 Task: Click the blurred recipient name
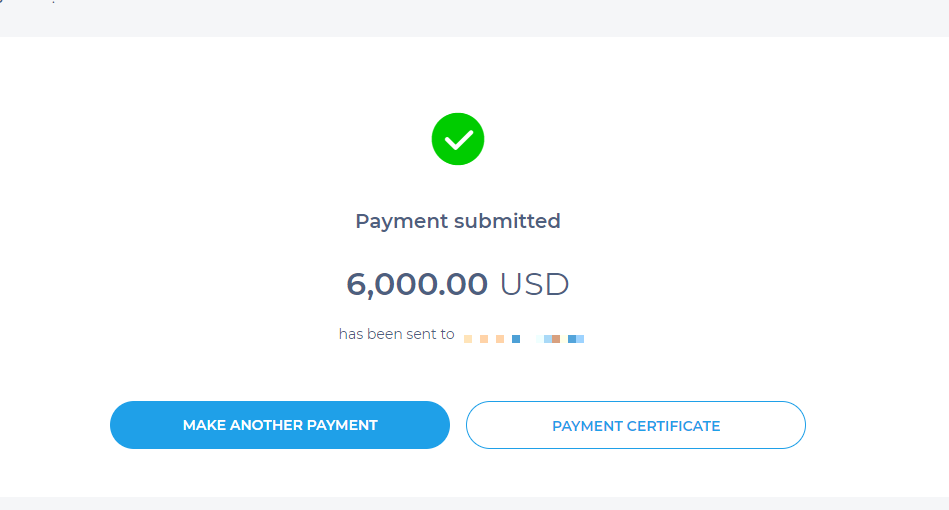pyautogui.click(x=524, y=339)
